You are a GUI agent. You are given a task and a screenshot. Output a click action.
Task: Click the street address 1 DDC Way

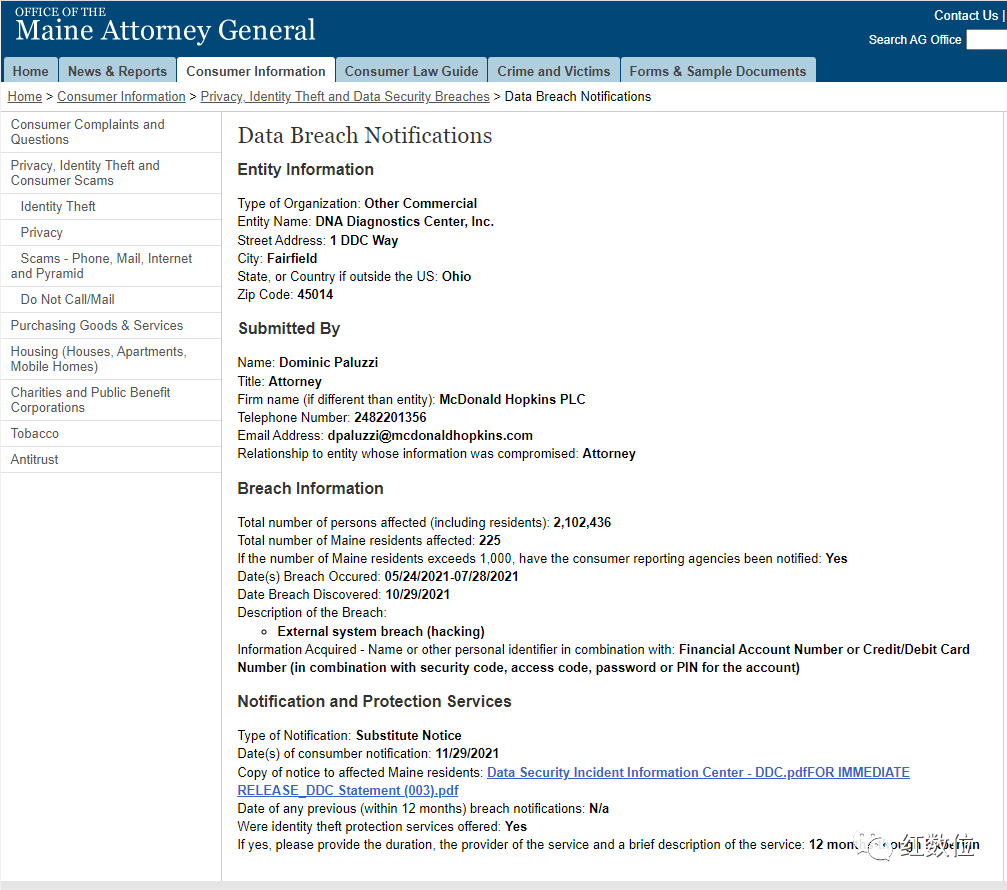364,241
